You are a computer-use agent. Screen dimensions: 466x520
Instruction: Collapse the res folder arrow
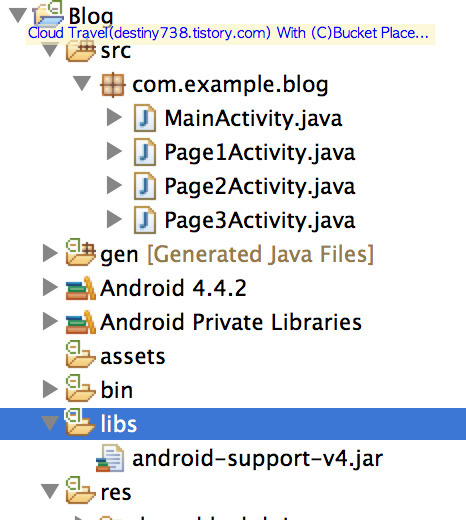point(50,492)
